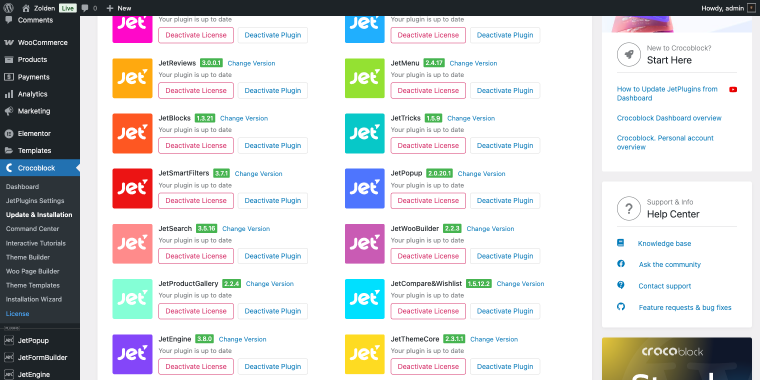Deactivate Plugin JetSmartFilters
The width and height of the screenshot is (760, 380).
click(x=273, y=201)
